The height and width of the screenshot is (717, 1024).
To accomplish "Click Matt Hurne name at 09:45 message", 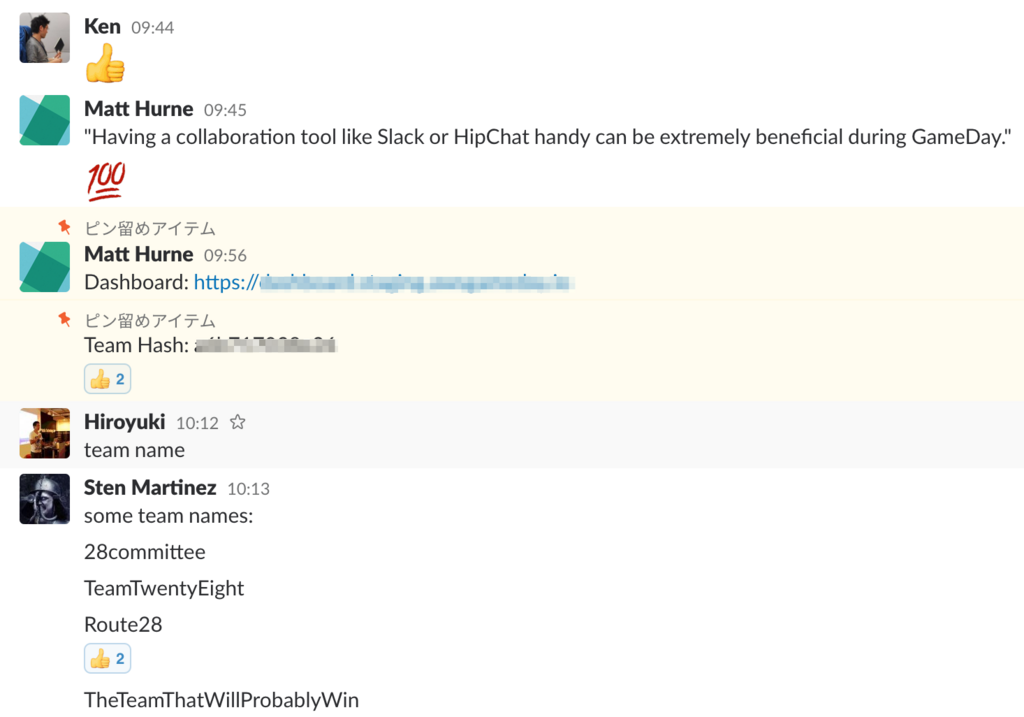I will point(139,108).
